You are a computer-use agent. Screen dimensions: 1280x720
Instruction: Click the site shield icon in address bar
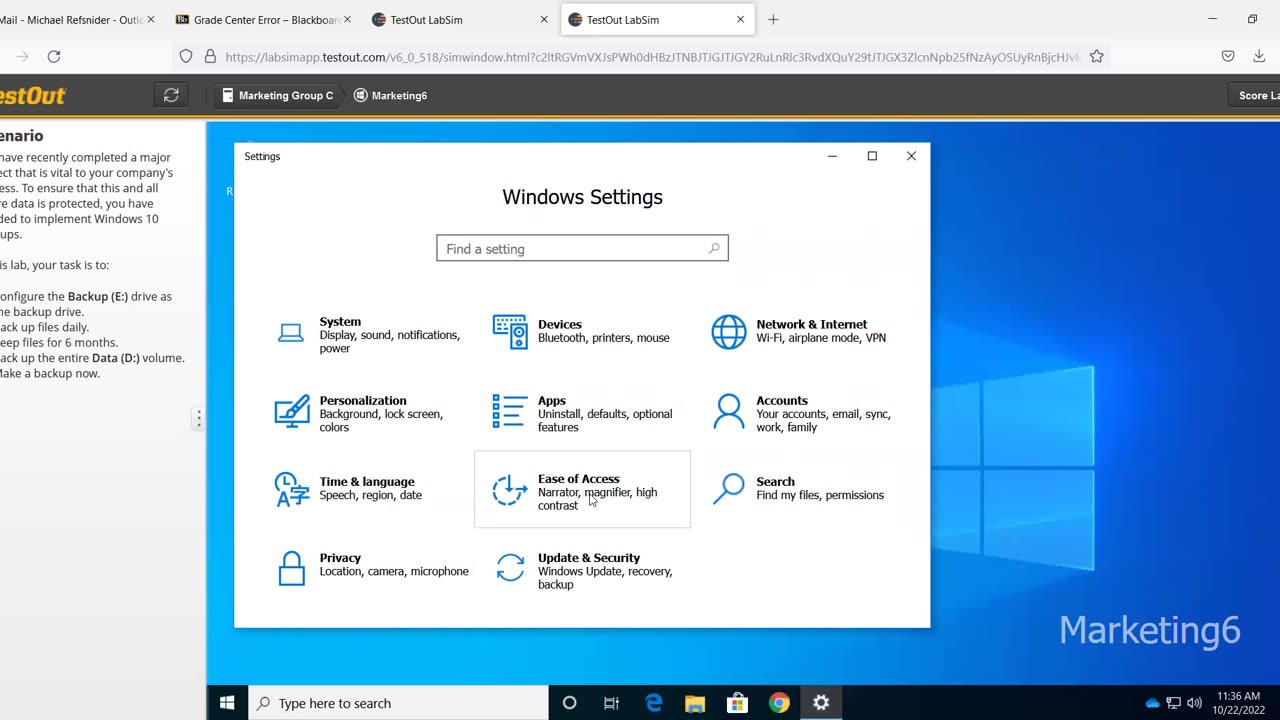pyautogui.click(x=186, y=57)
